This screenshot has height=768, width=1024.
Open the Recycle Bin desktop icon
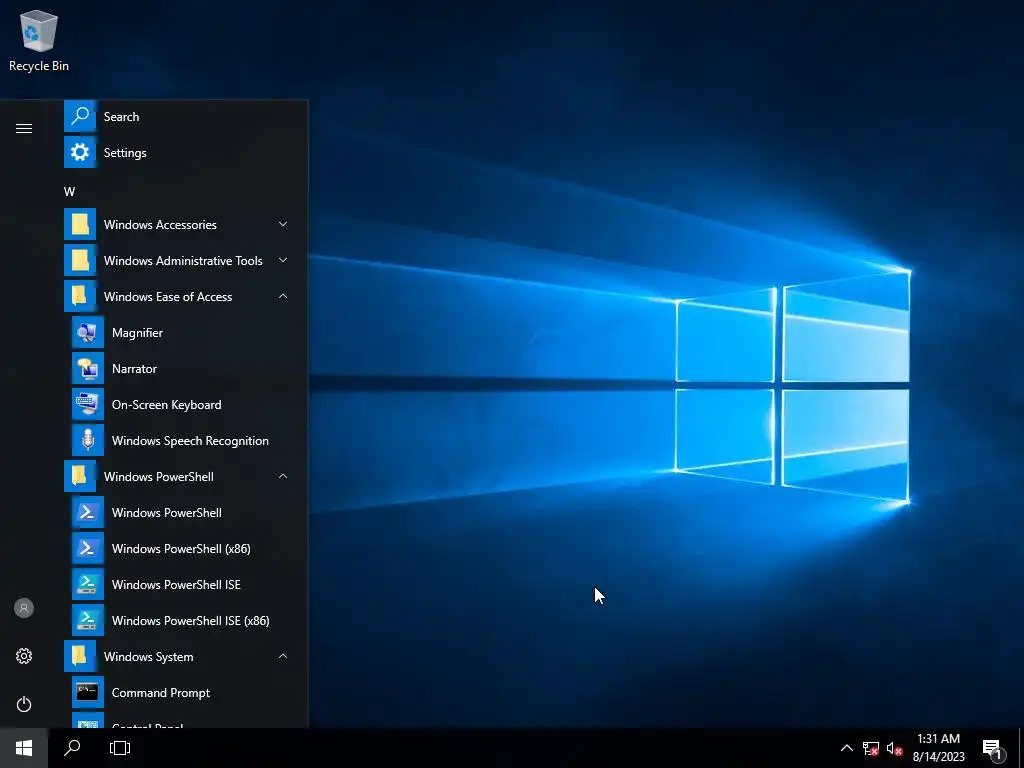pos(39,40)
